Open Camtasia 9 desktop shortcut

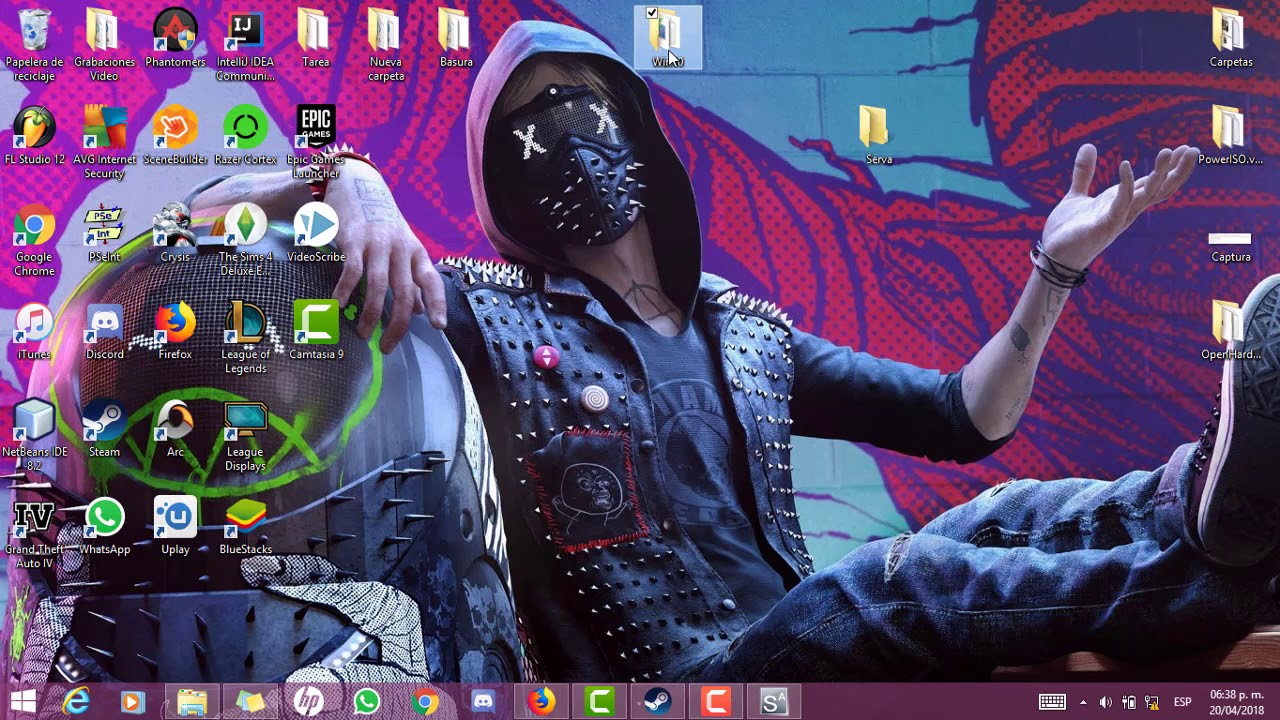click(315, 331)
